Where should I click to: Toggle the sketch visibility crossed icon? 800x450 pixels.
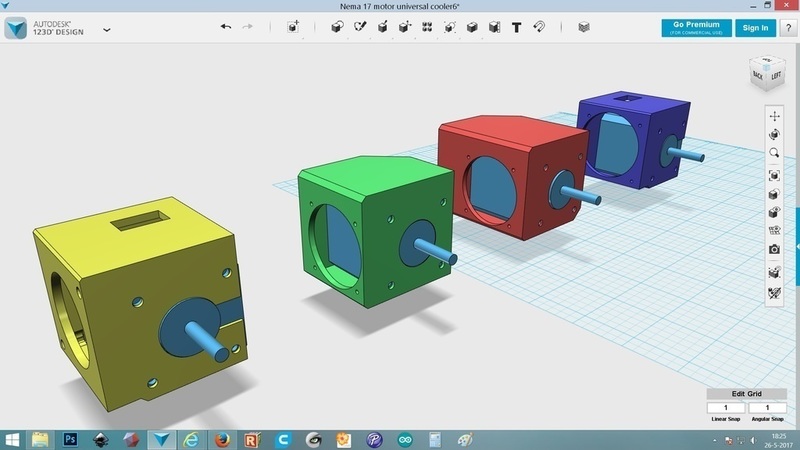(x=774, y=293)
